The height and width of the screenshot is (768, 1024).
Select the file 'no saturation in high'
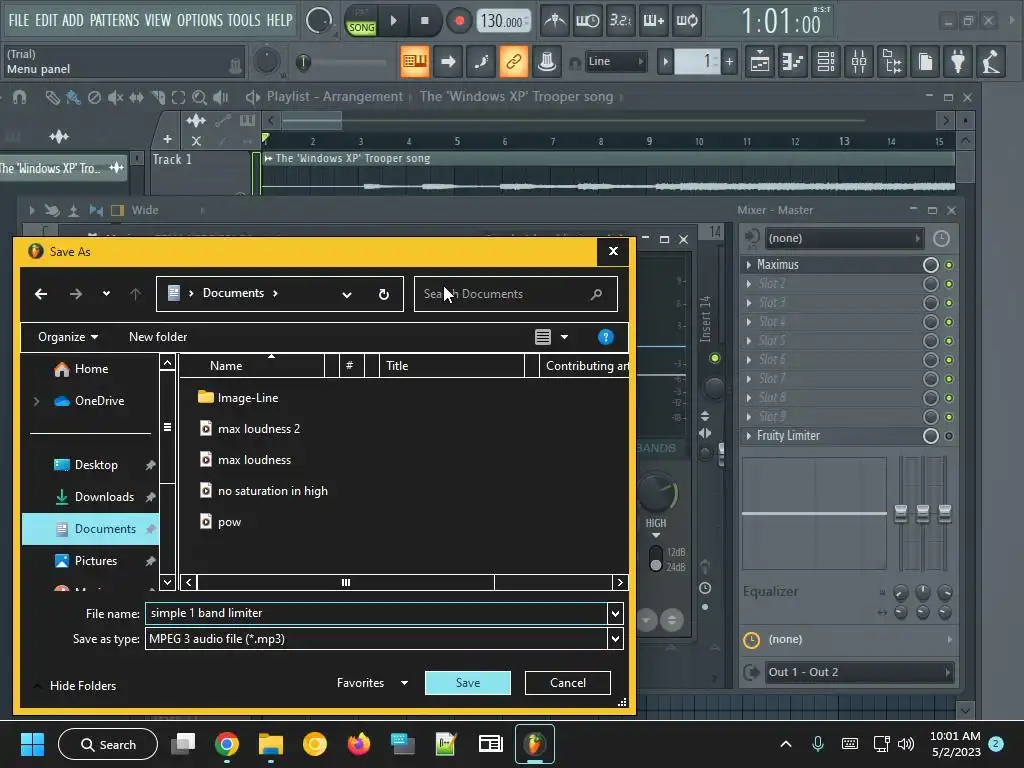(x=272, y=491)
